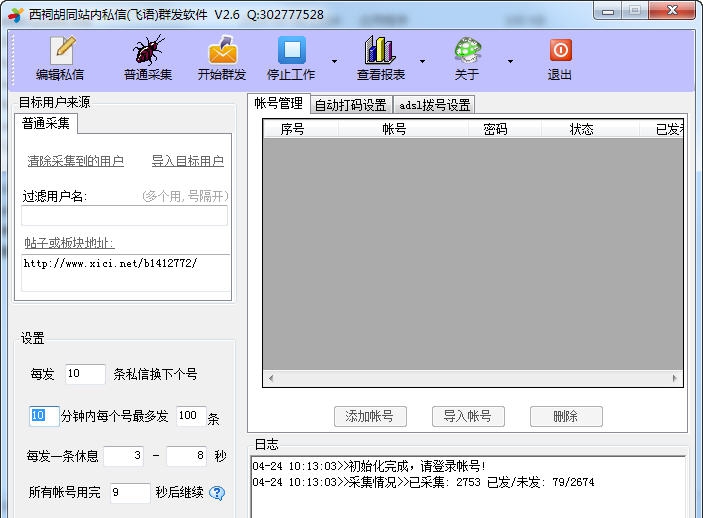The image size is (703, 518).
Task: Start mass sending with 开始群发 icon
Action: coord(221,51)
